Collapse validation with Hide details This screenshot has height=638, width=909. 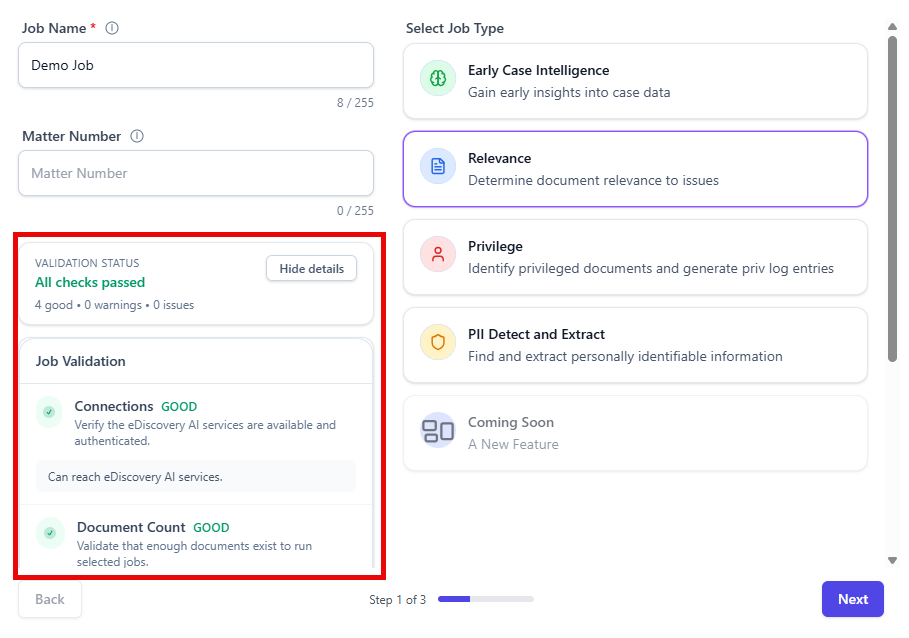311,268
